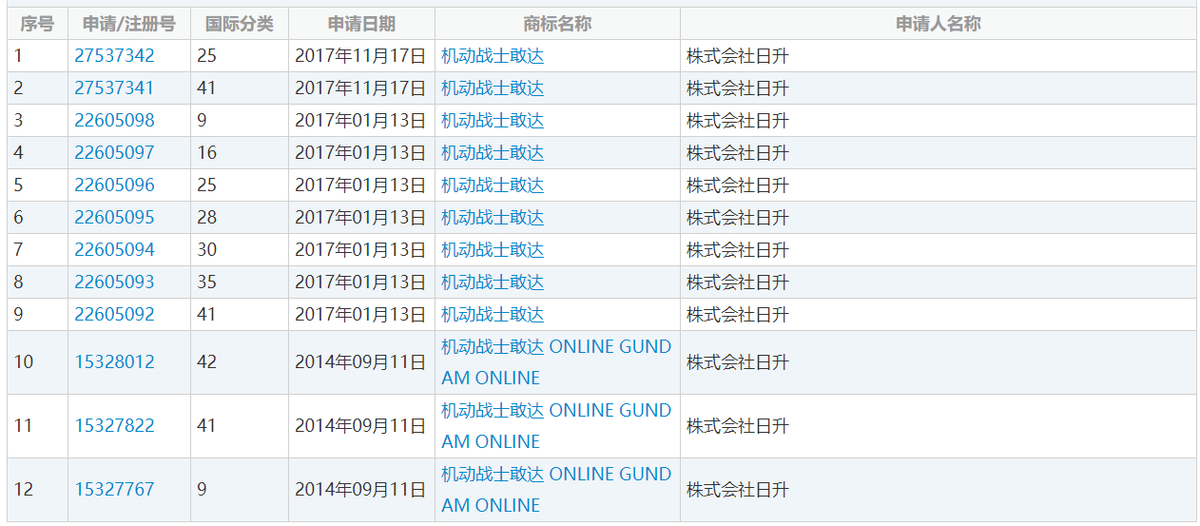Viewport: 1200px width, 526px height.
Task: Open trademark name 机动战士敢达 in row 2
Action: [x=493, y=88]
